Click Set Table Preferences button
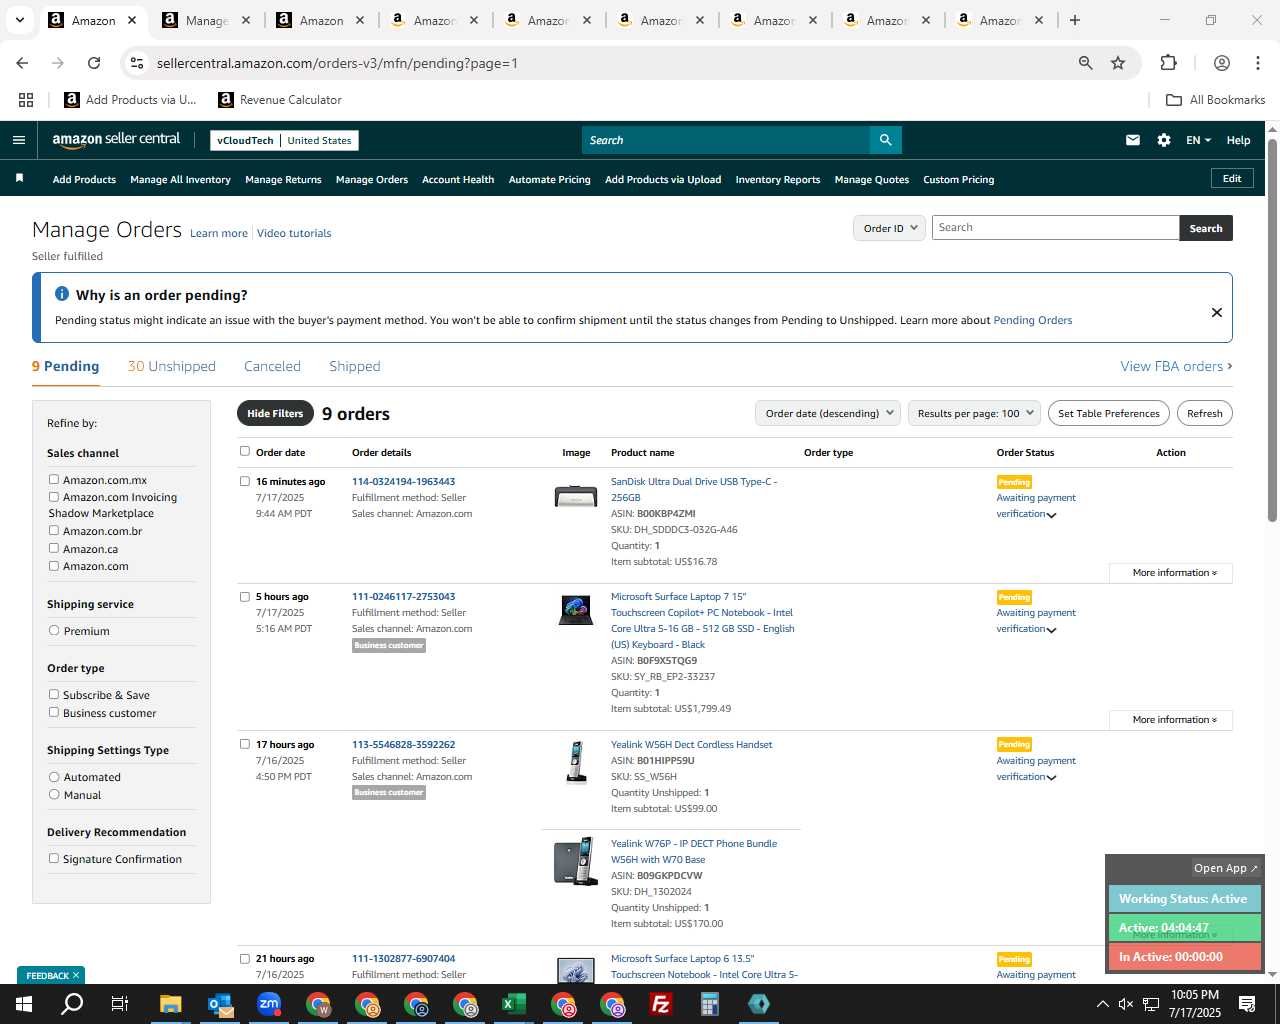Image resolution: width=1280 pixels, height=1024 pixels. pos(1109,413)
